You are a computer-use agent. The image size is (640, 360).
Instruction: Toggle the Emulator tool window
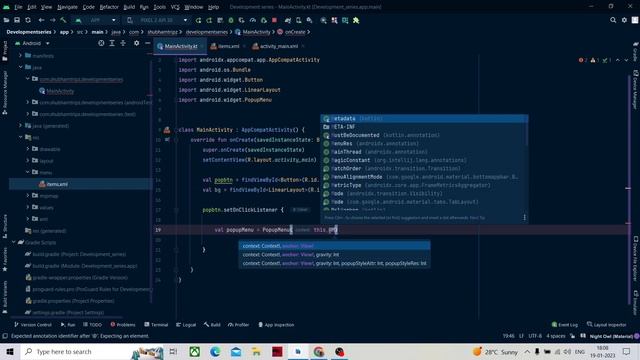[x=636, y=302]
